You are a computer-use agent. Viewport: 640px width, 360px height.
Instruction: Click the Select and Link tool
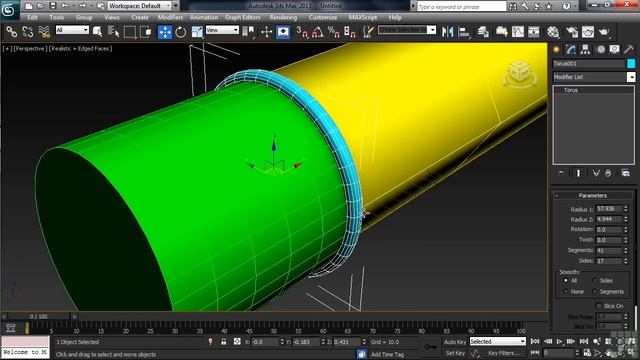tap(11, 31)
